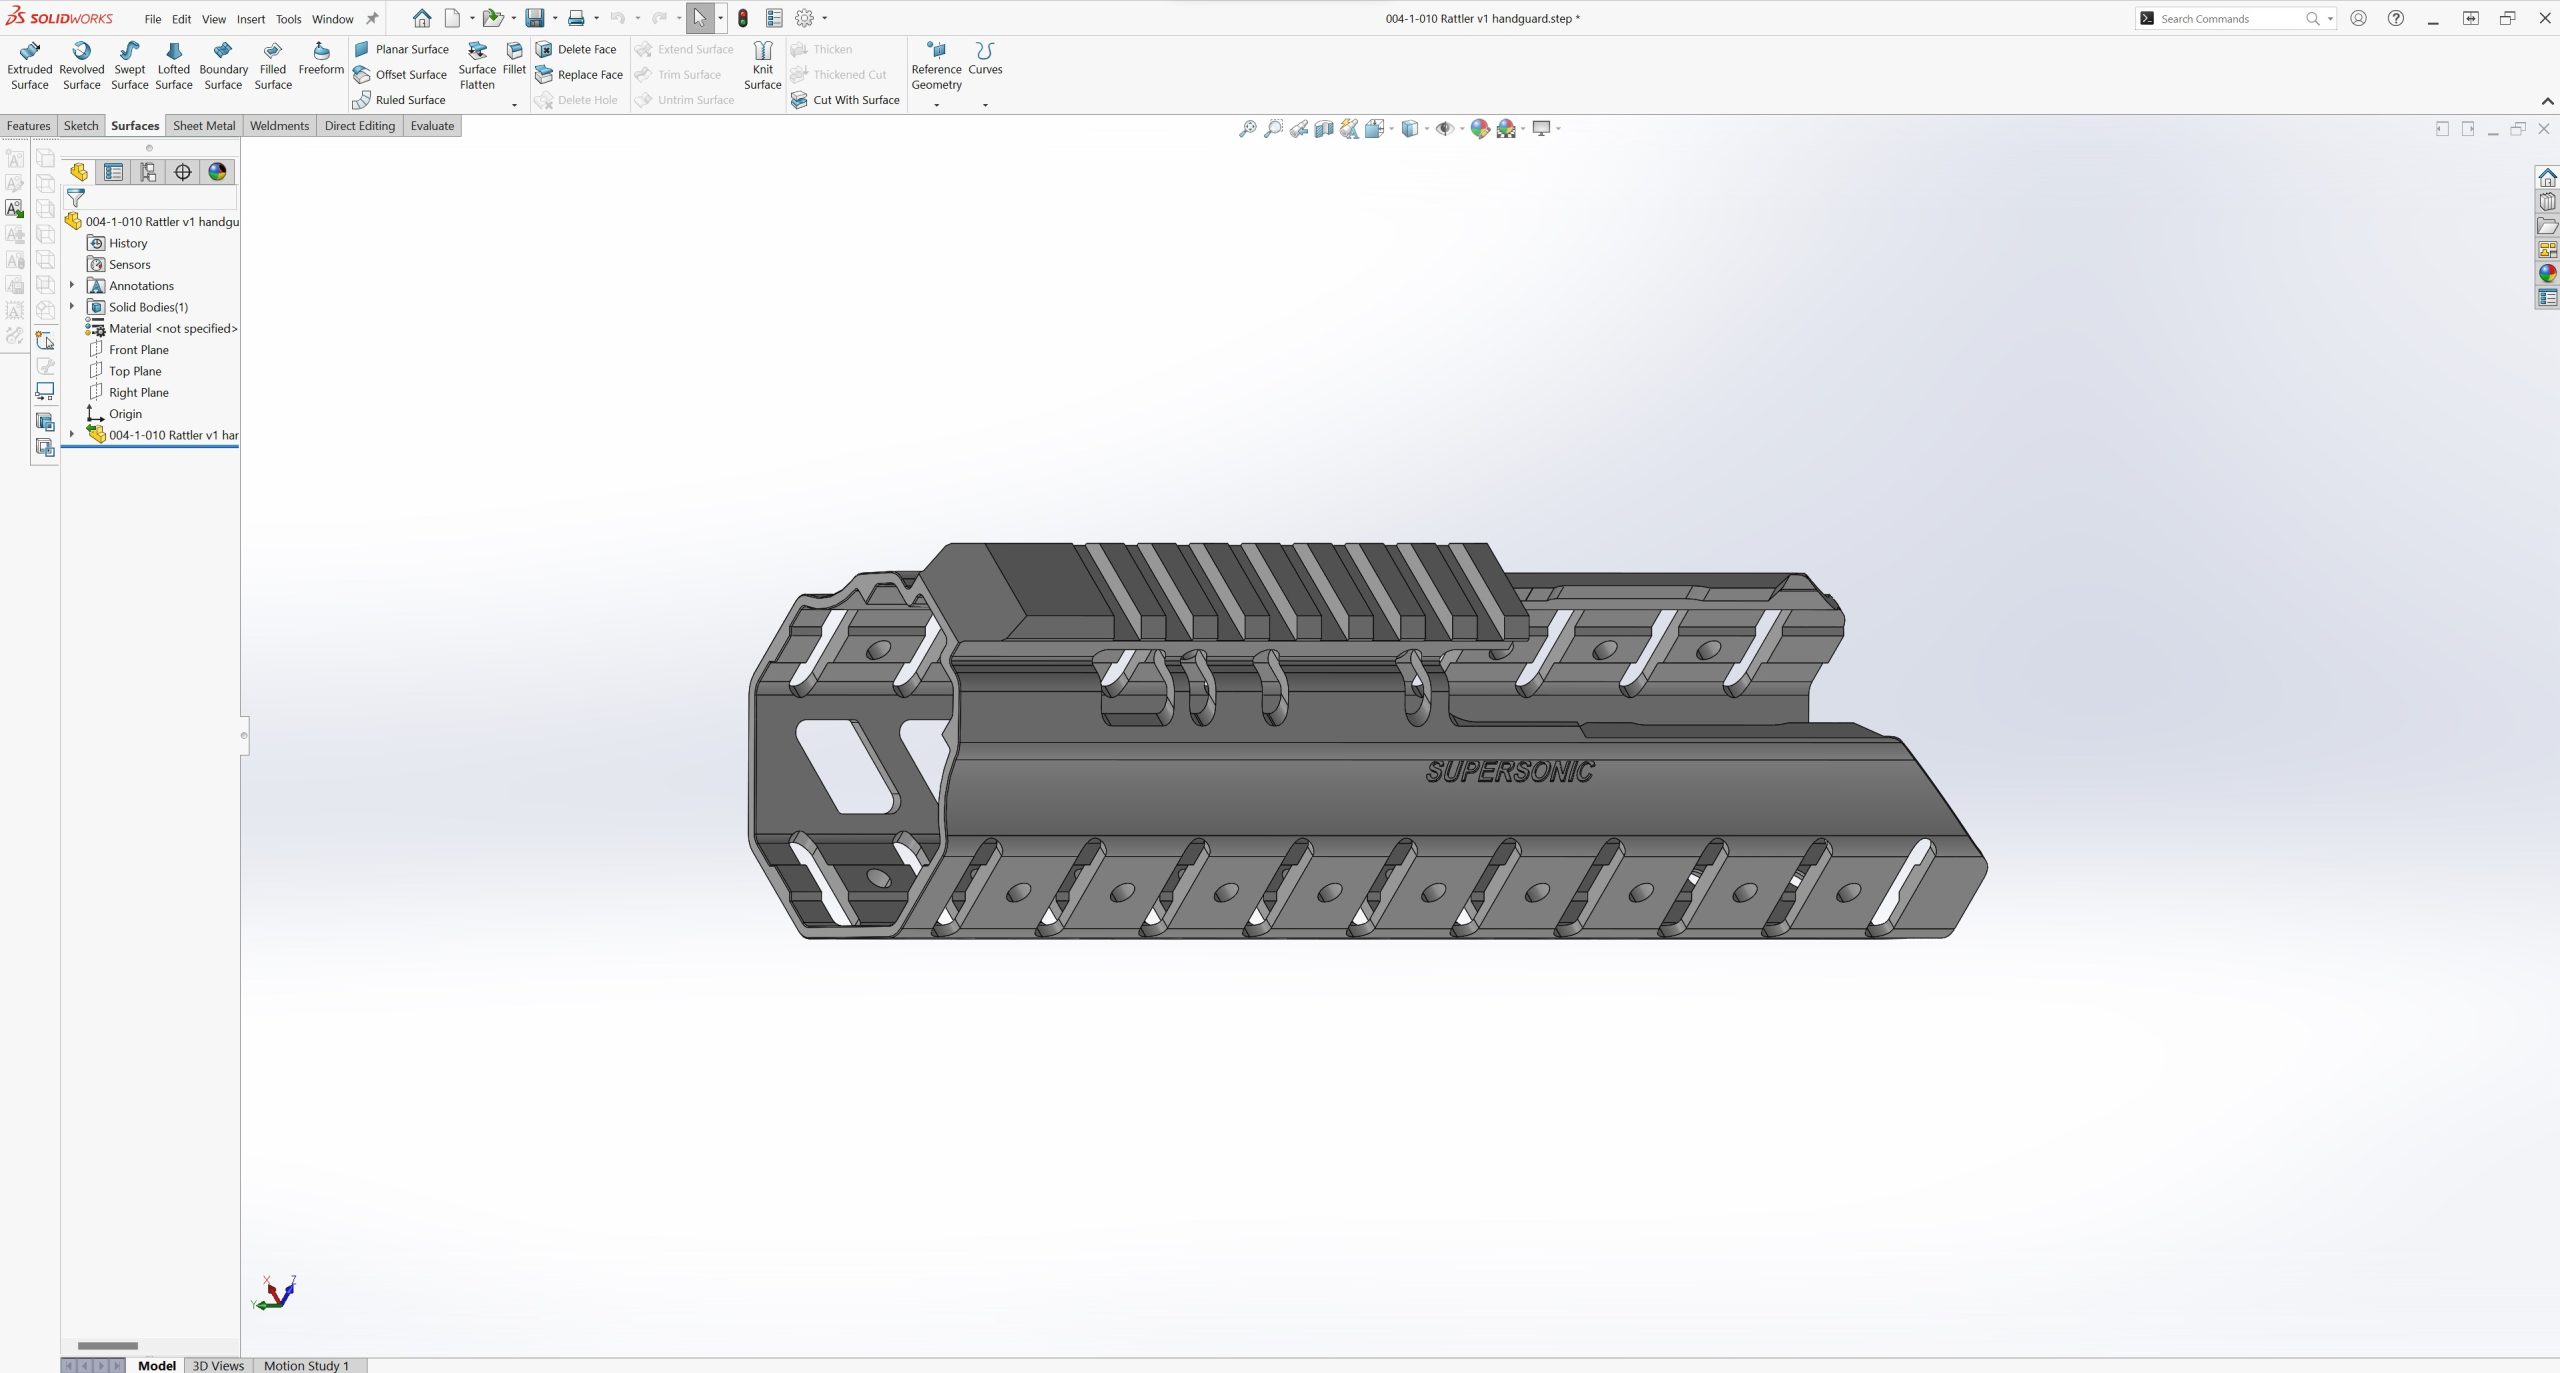The height and width of the screenshot is (1373, 2560).
Task: Open the Appearances color ball on right pane
Action: coord(2547,273)
